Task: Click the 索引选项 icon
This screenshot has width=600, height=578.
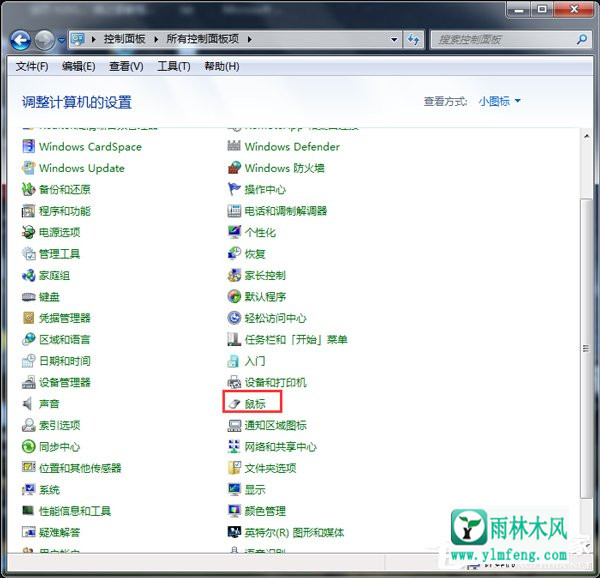Action: [x=28, y=425]
